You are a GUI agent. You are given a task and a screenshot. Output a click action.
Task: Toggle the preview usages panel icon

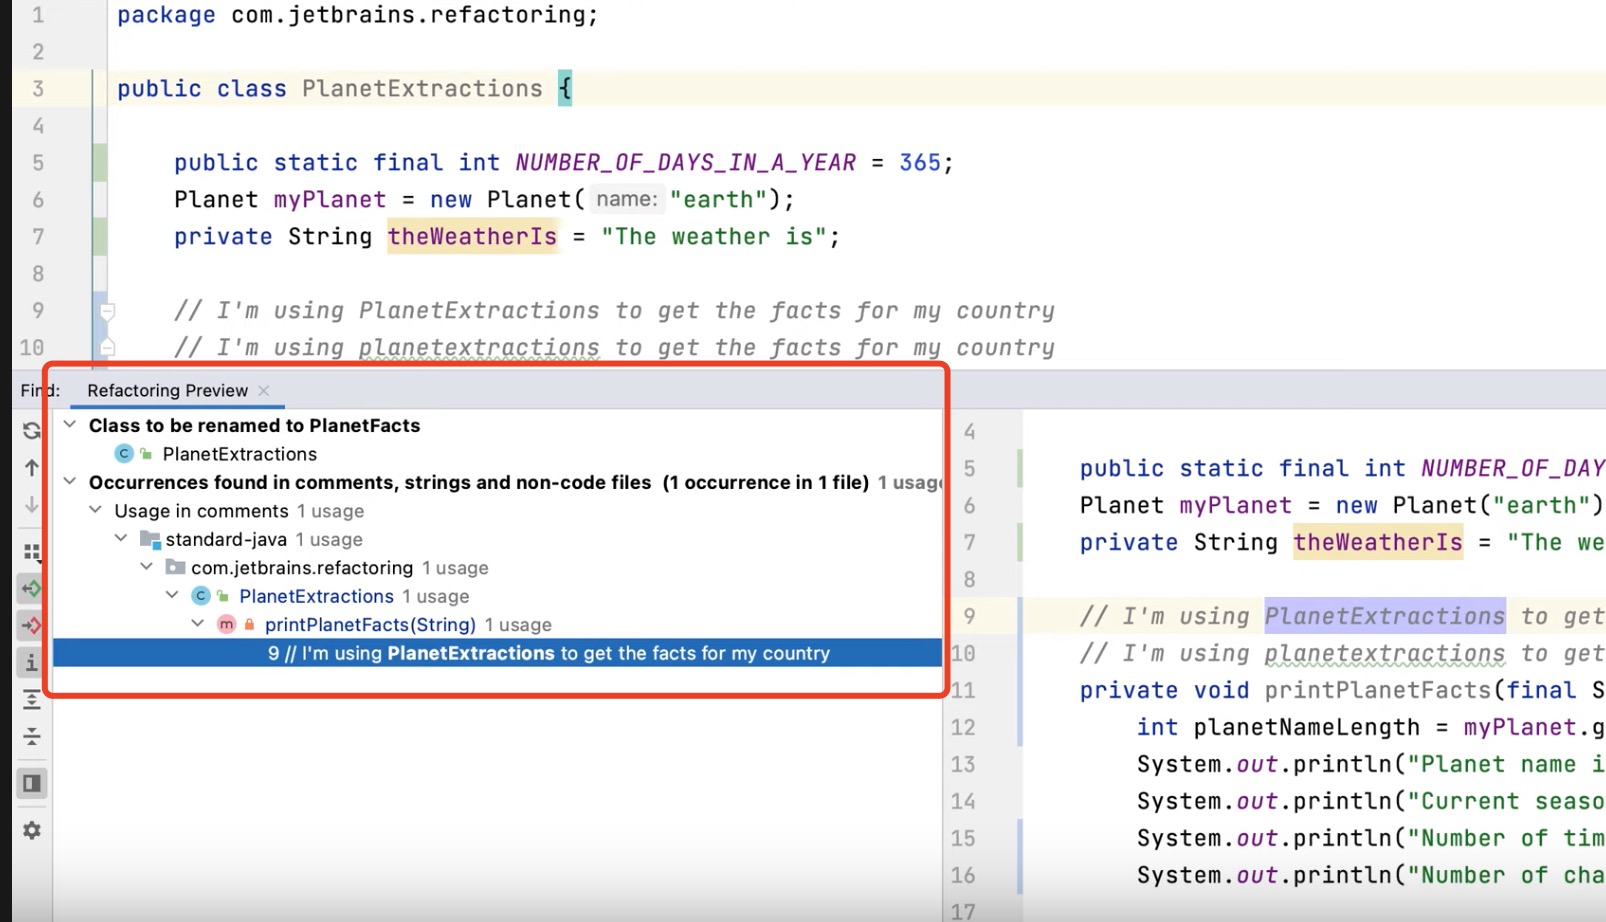coord(31,783)
